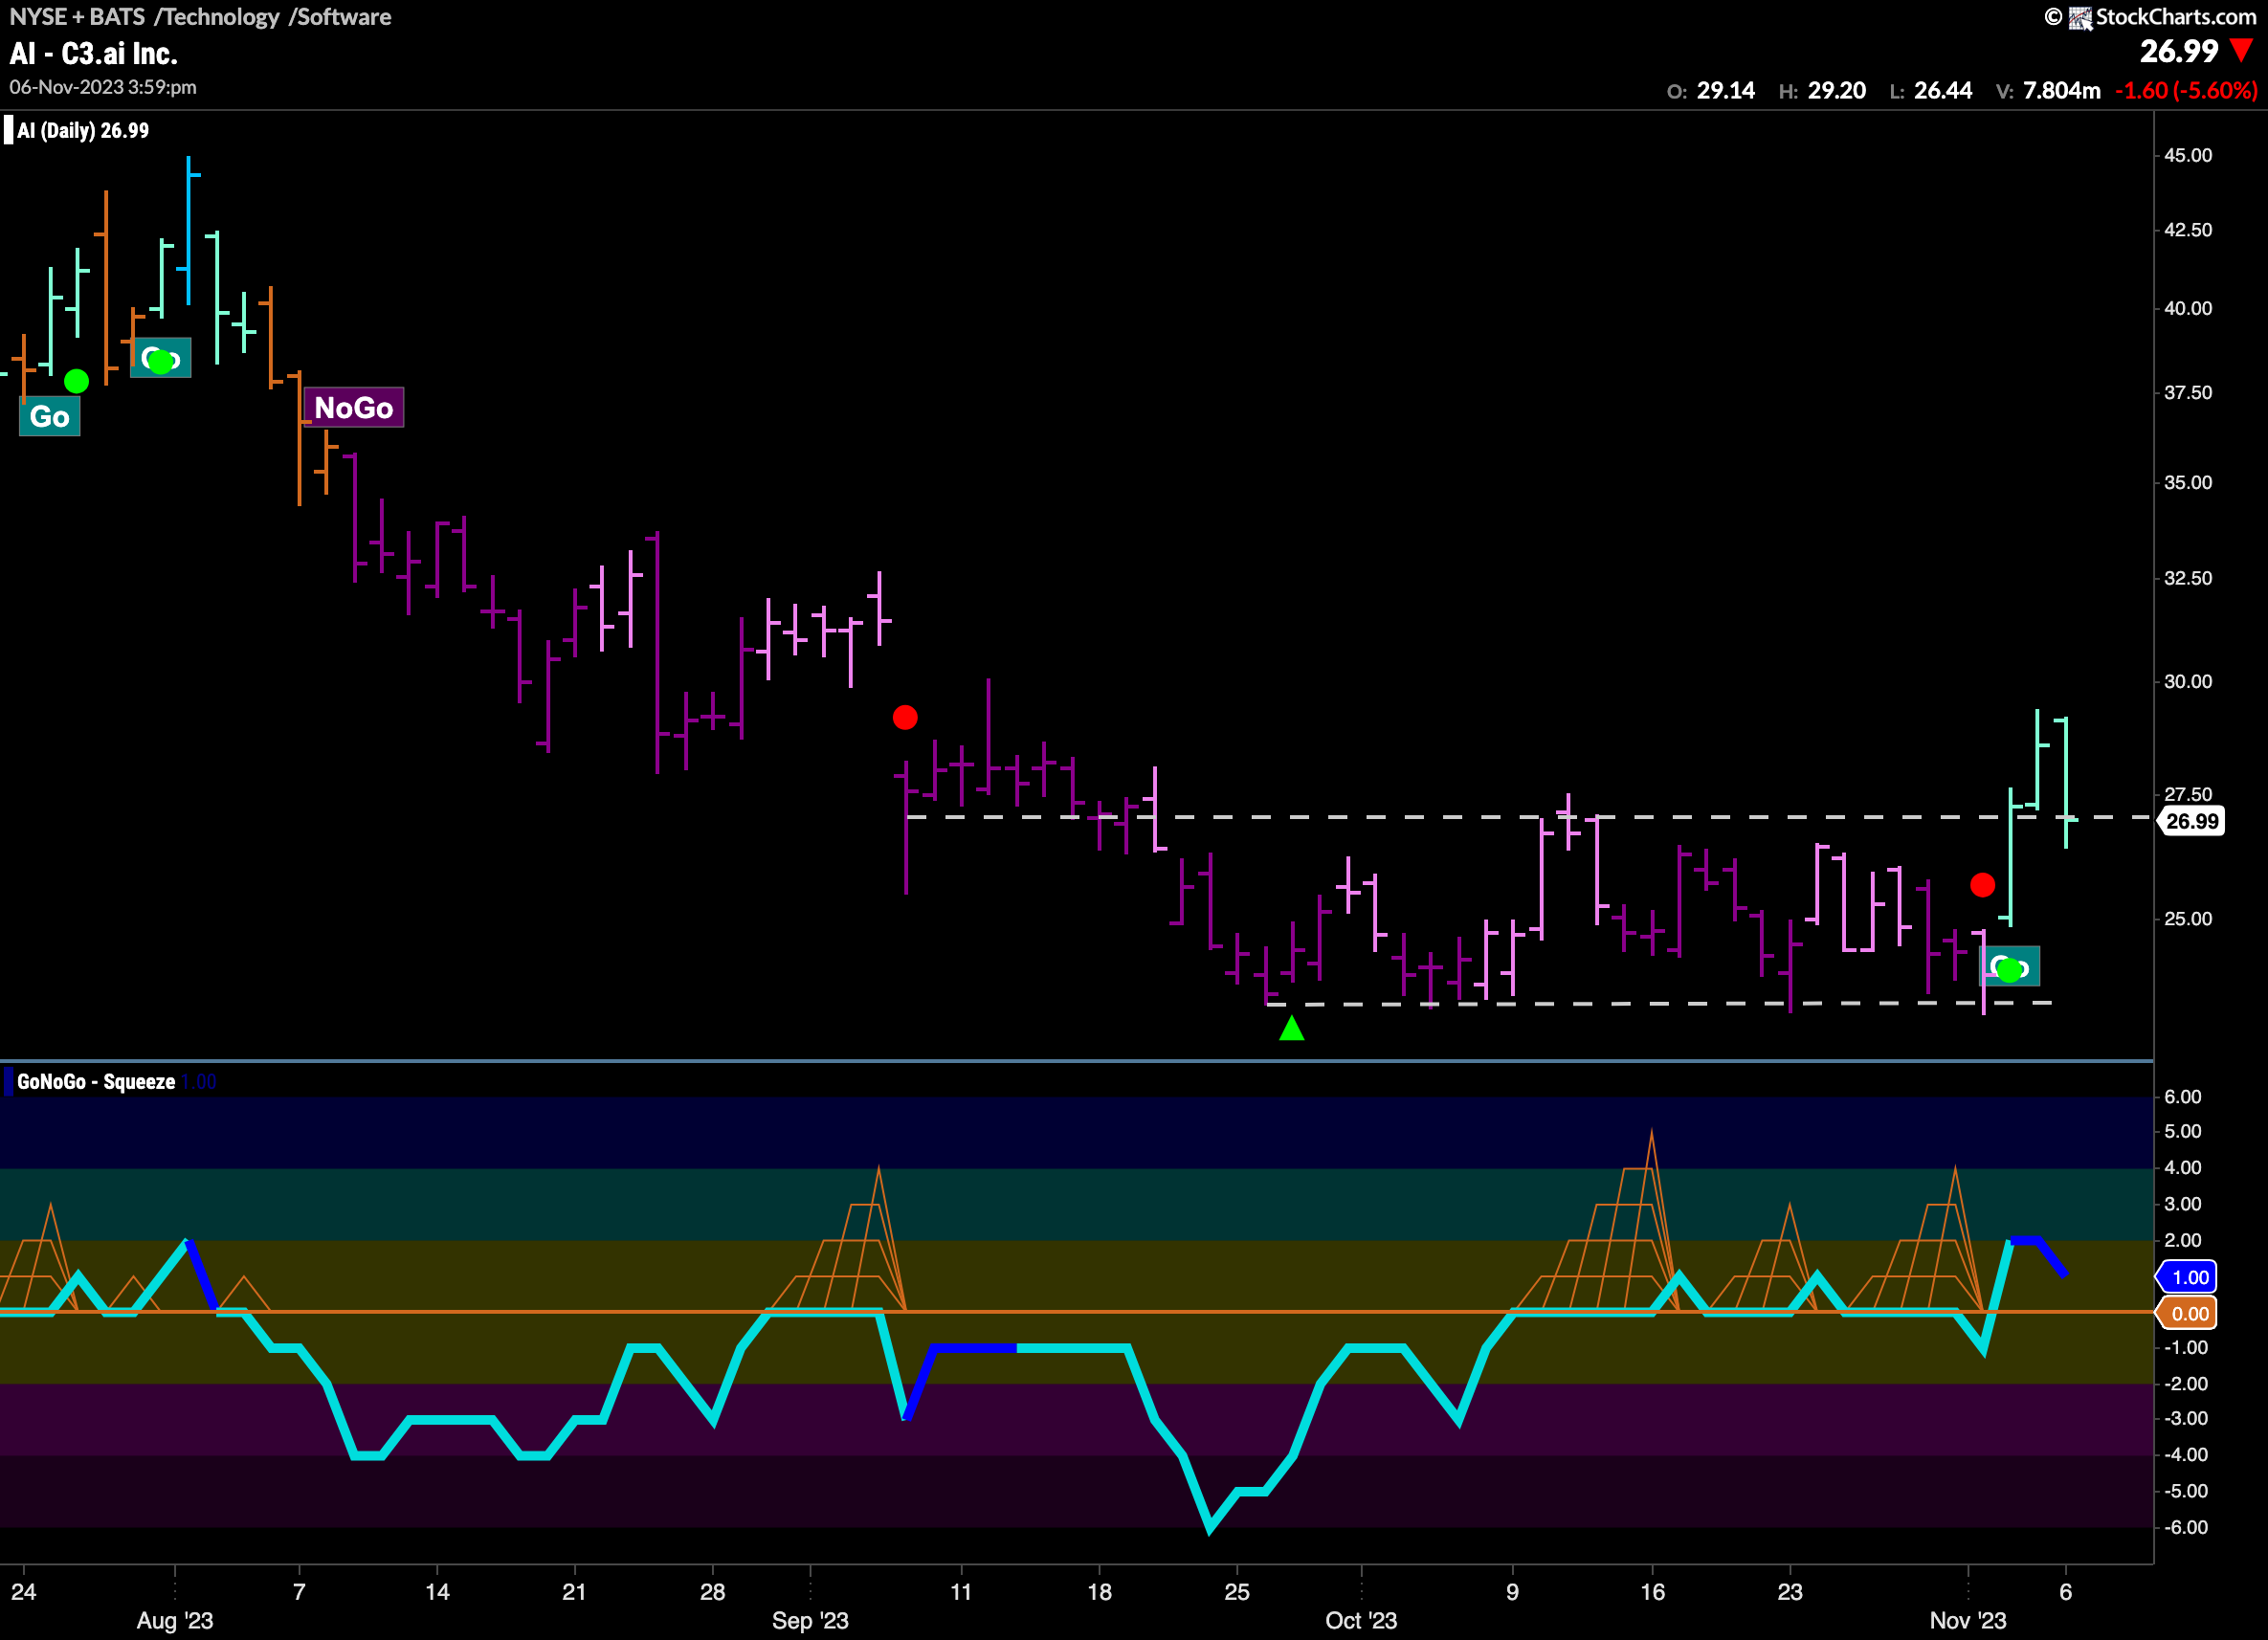Click the 45.00 price axis label
The height and width of the screenshot is (1640, 2268).
2188,156
